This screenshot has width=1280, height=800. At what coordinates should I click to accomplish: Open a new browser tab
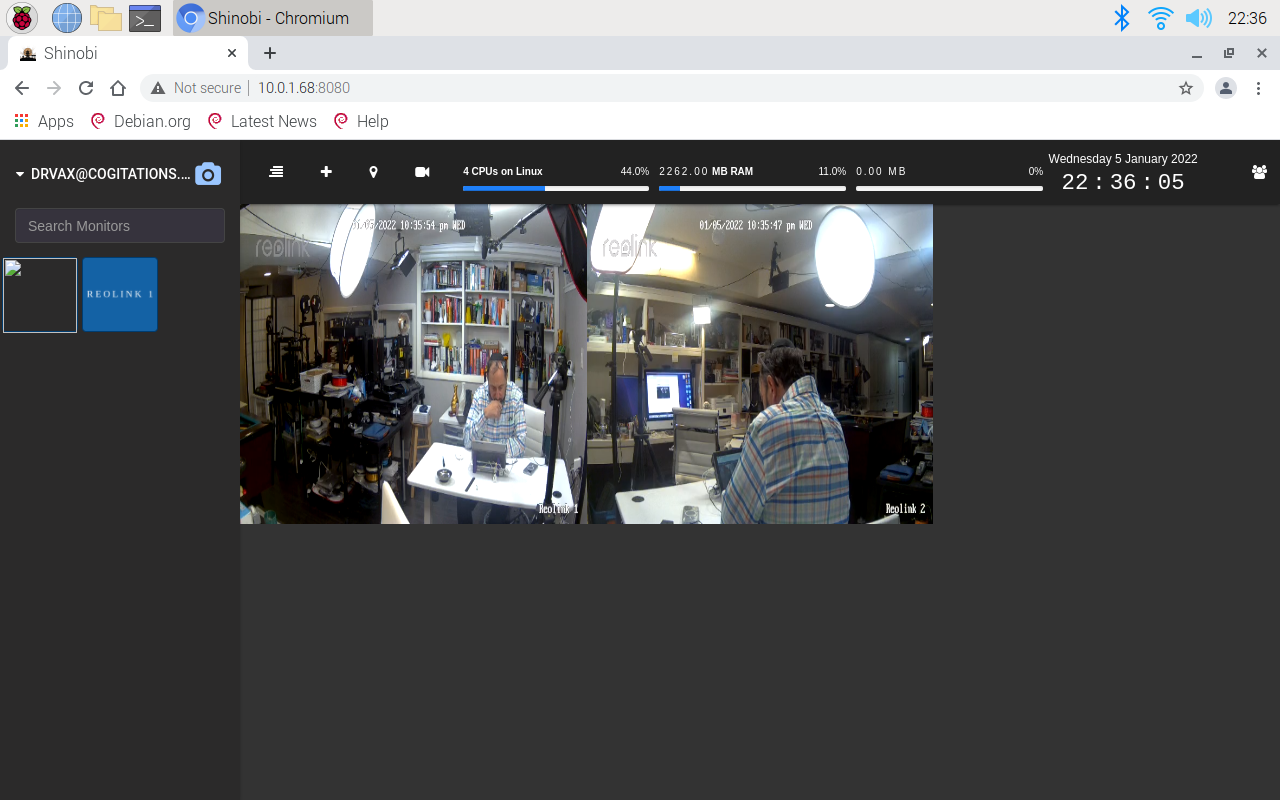269,53
